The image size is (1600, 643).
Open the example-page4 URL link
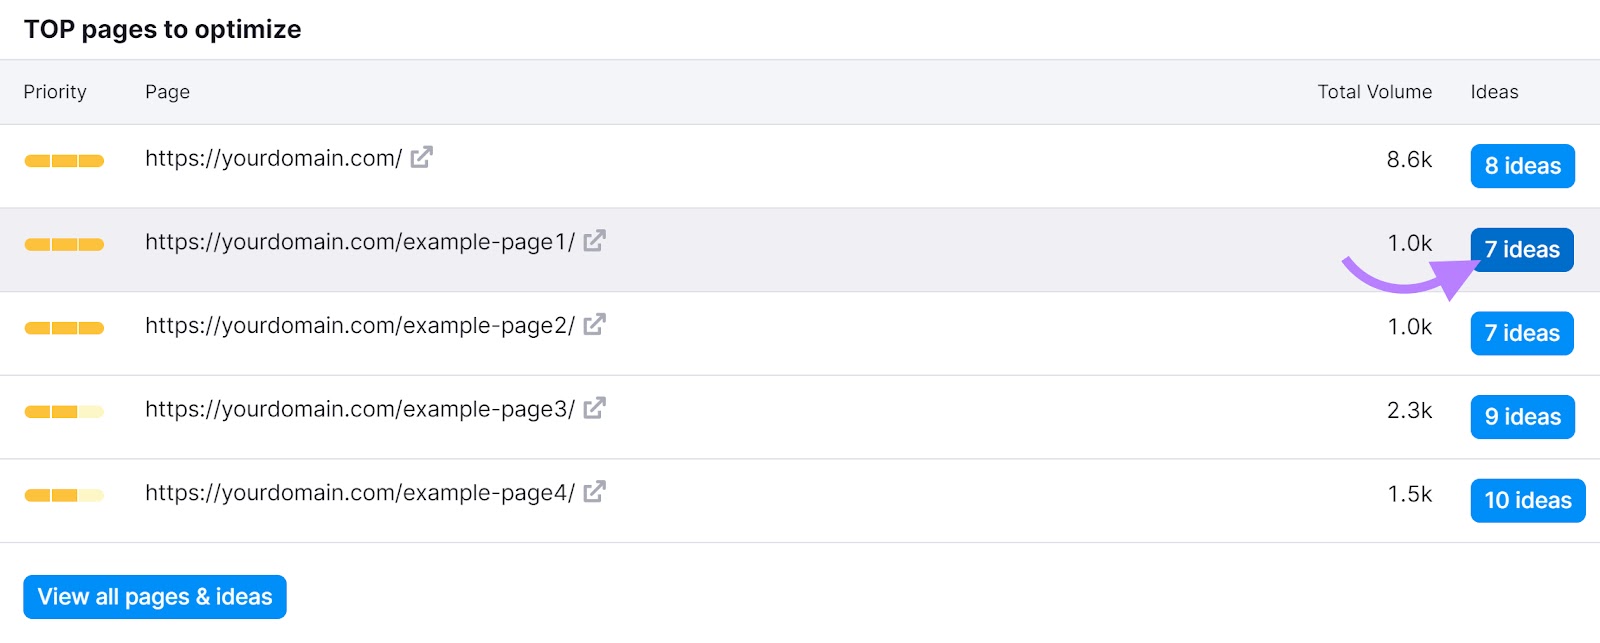pos(360,493)
